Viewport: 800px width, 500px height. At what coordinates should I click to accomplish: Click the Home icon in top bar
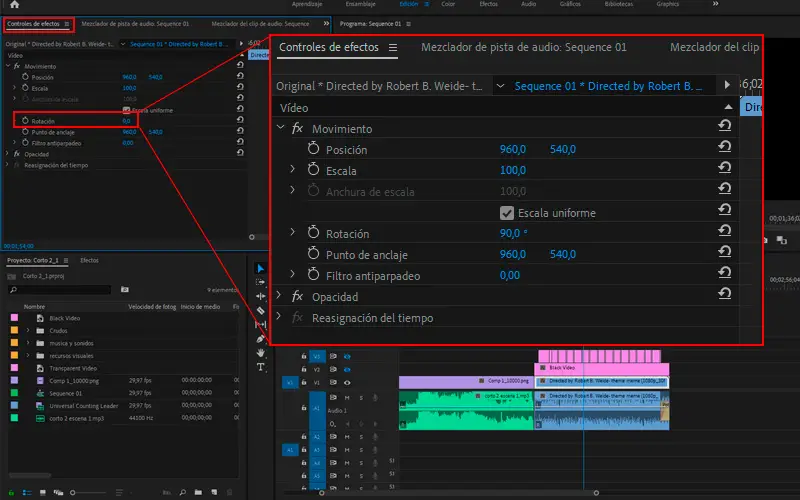pyautogui.click(x=14, y=5)
